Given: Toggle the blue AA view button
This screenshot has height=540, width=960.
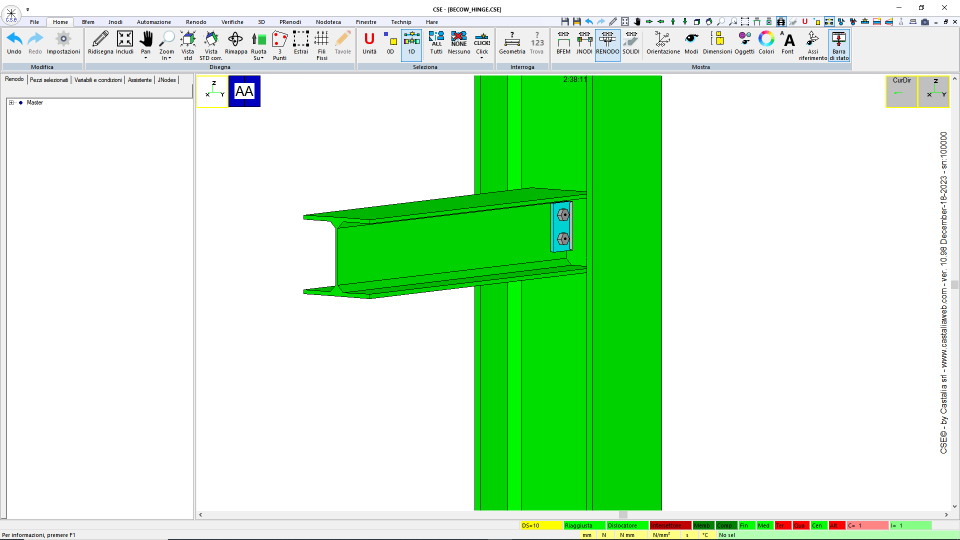Looking at the screenshot, I should click(x=244, y=91).
